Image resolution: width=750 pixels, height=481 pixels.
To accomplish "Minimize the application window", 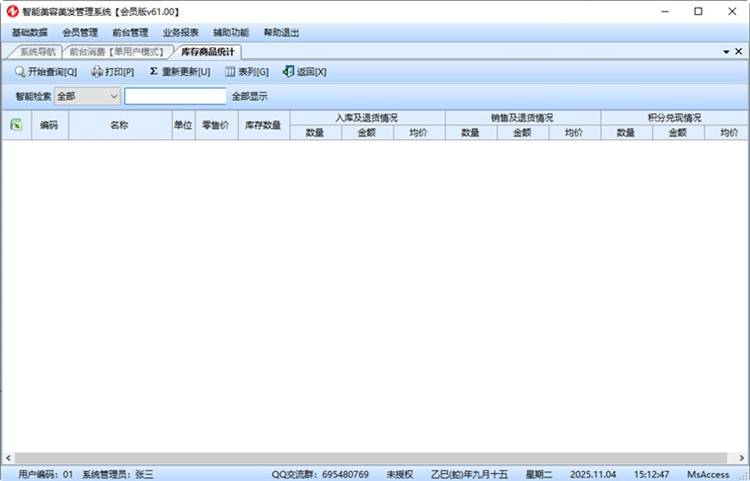I will pyautogui.click(x=665, y=11).
